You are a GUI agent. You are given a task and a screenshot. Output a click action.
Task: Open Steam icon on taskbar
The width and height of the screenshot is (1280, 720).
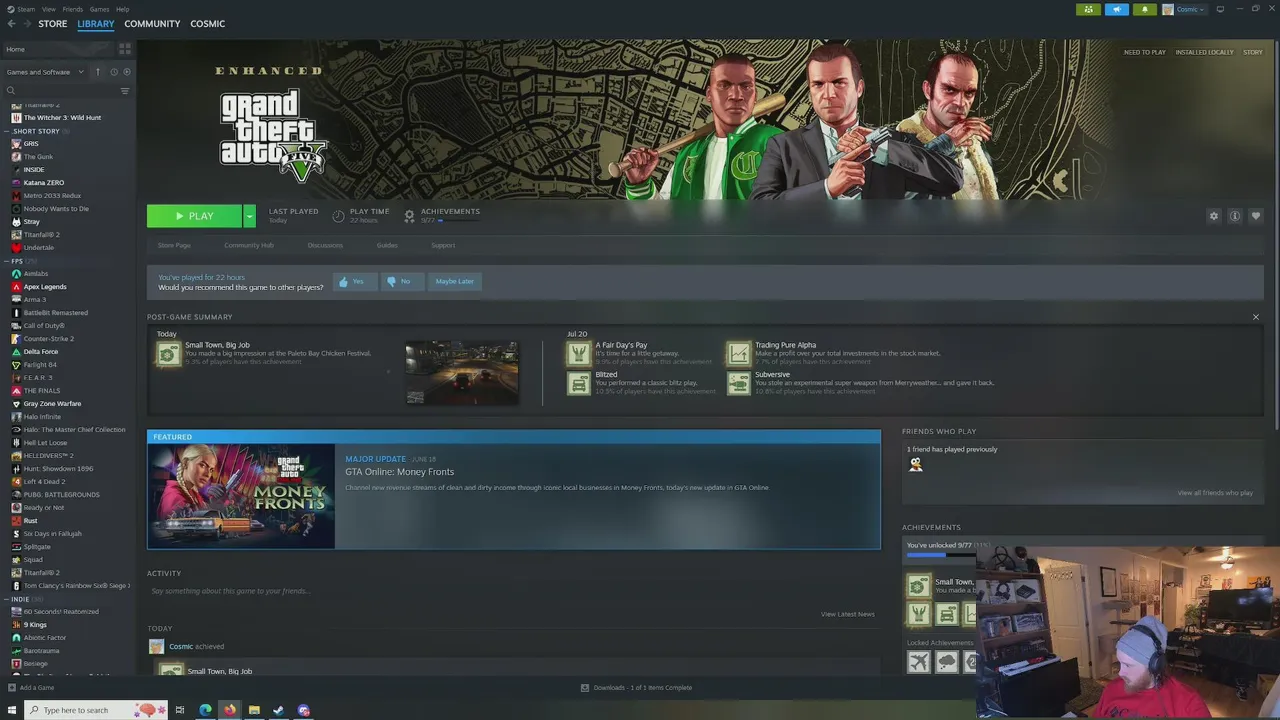pos(278,710)
